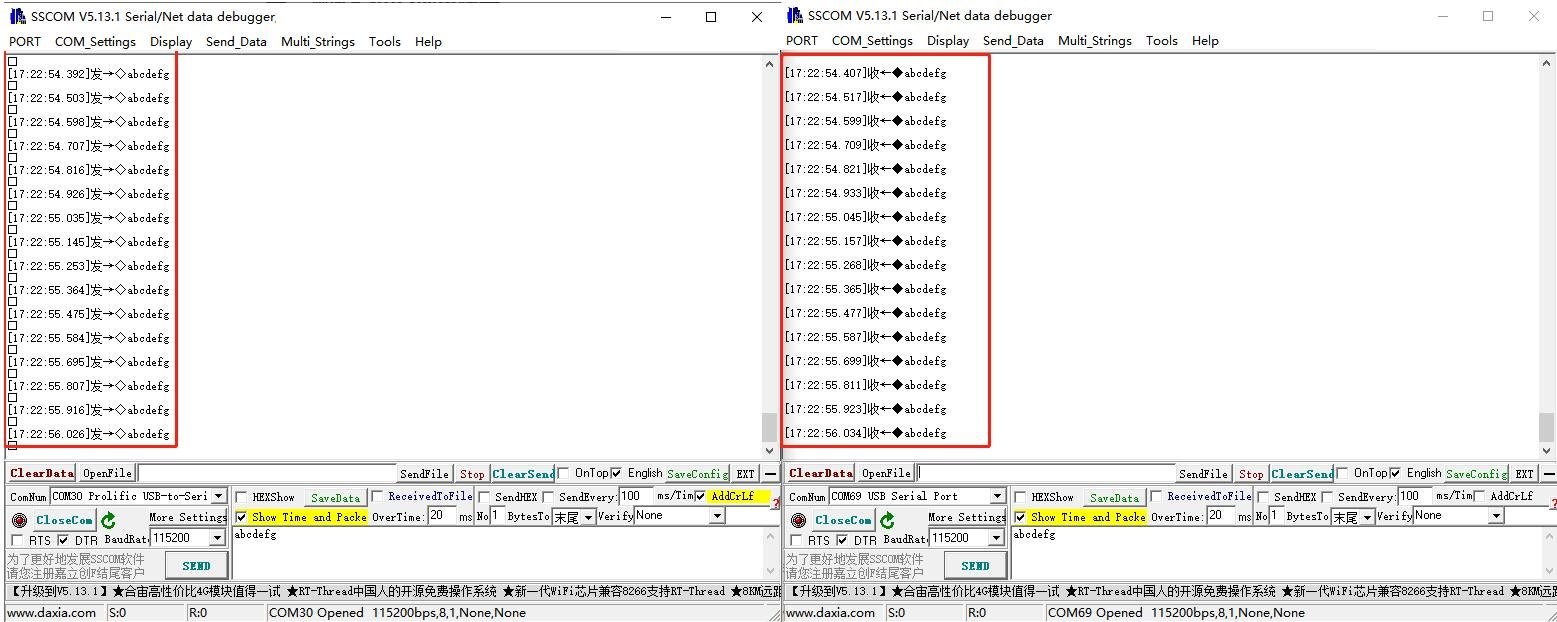Image resolution: width=1557 pixels, height=622 pixels.
Task: Open Help menu in right window
Action: pos(1205,41)
